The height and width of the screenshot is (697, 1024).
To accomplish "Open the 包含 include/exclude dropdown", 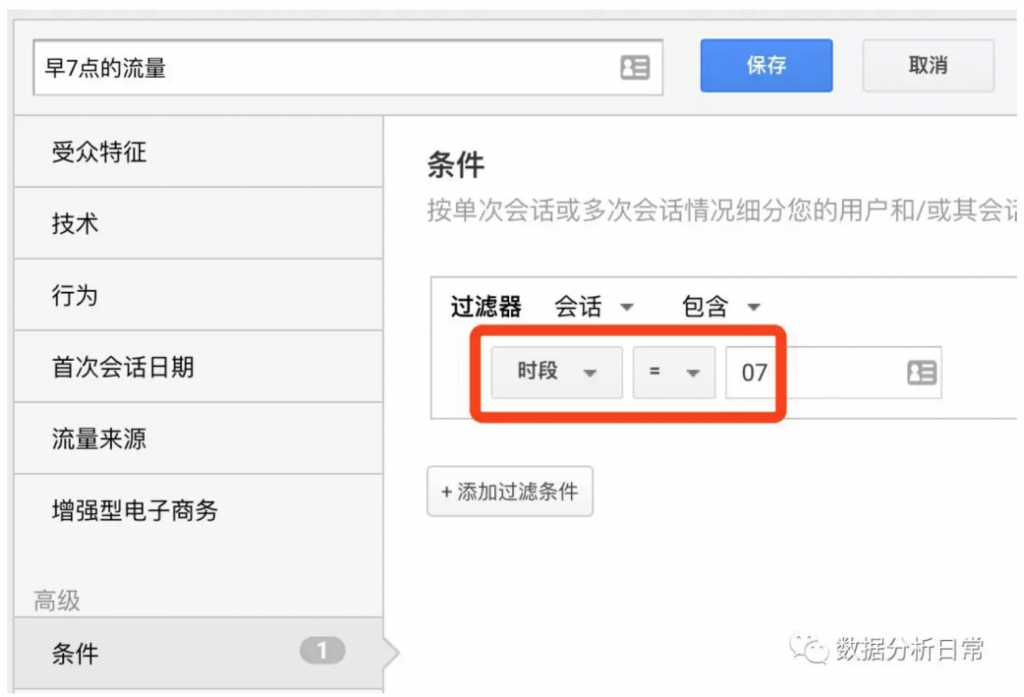I will pos(722,307).
